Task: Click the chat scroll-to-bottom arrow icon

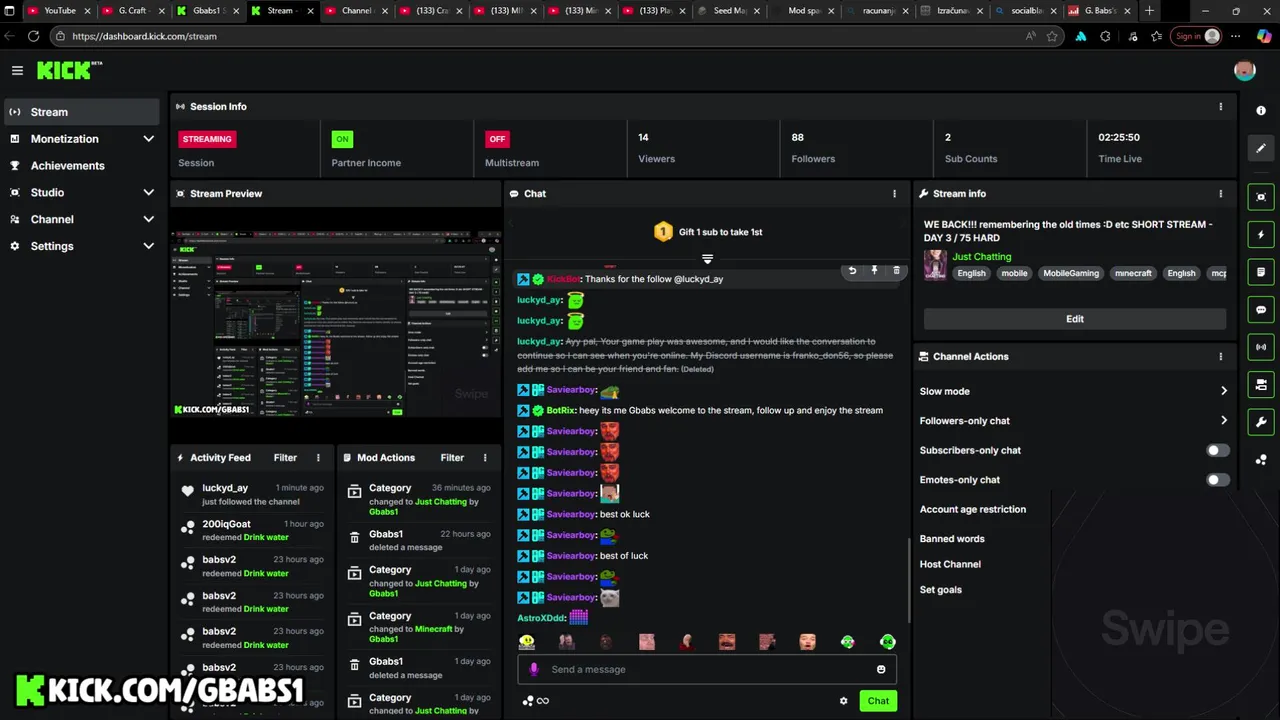Action: (x=707, y=259)
